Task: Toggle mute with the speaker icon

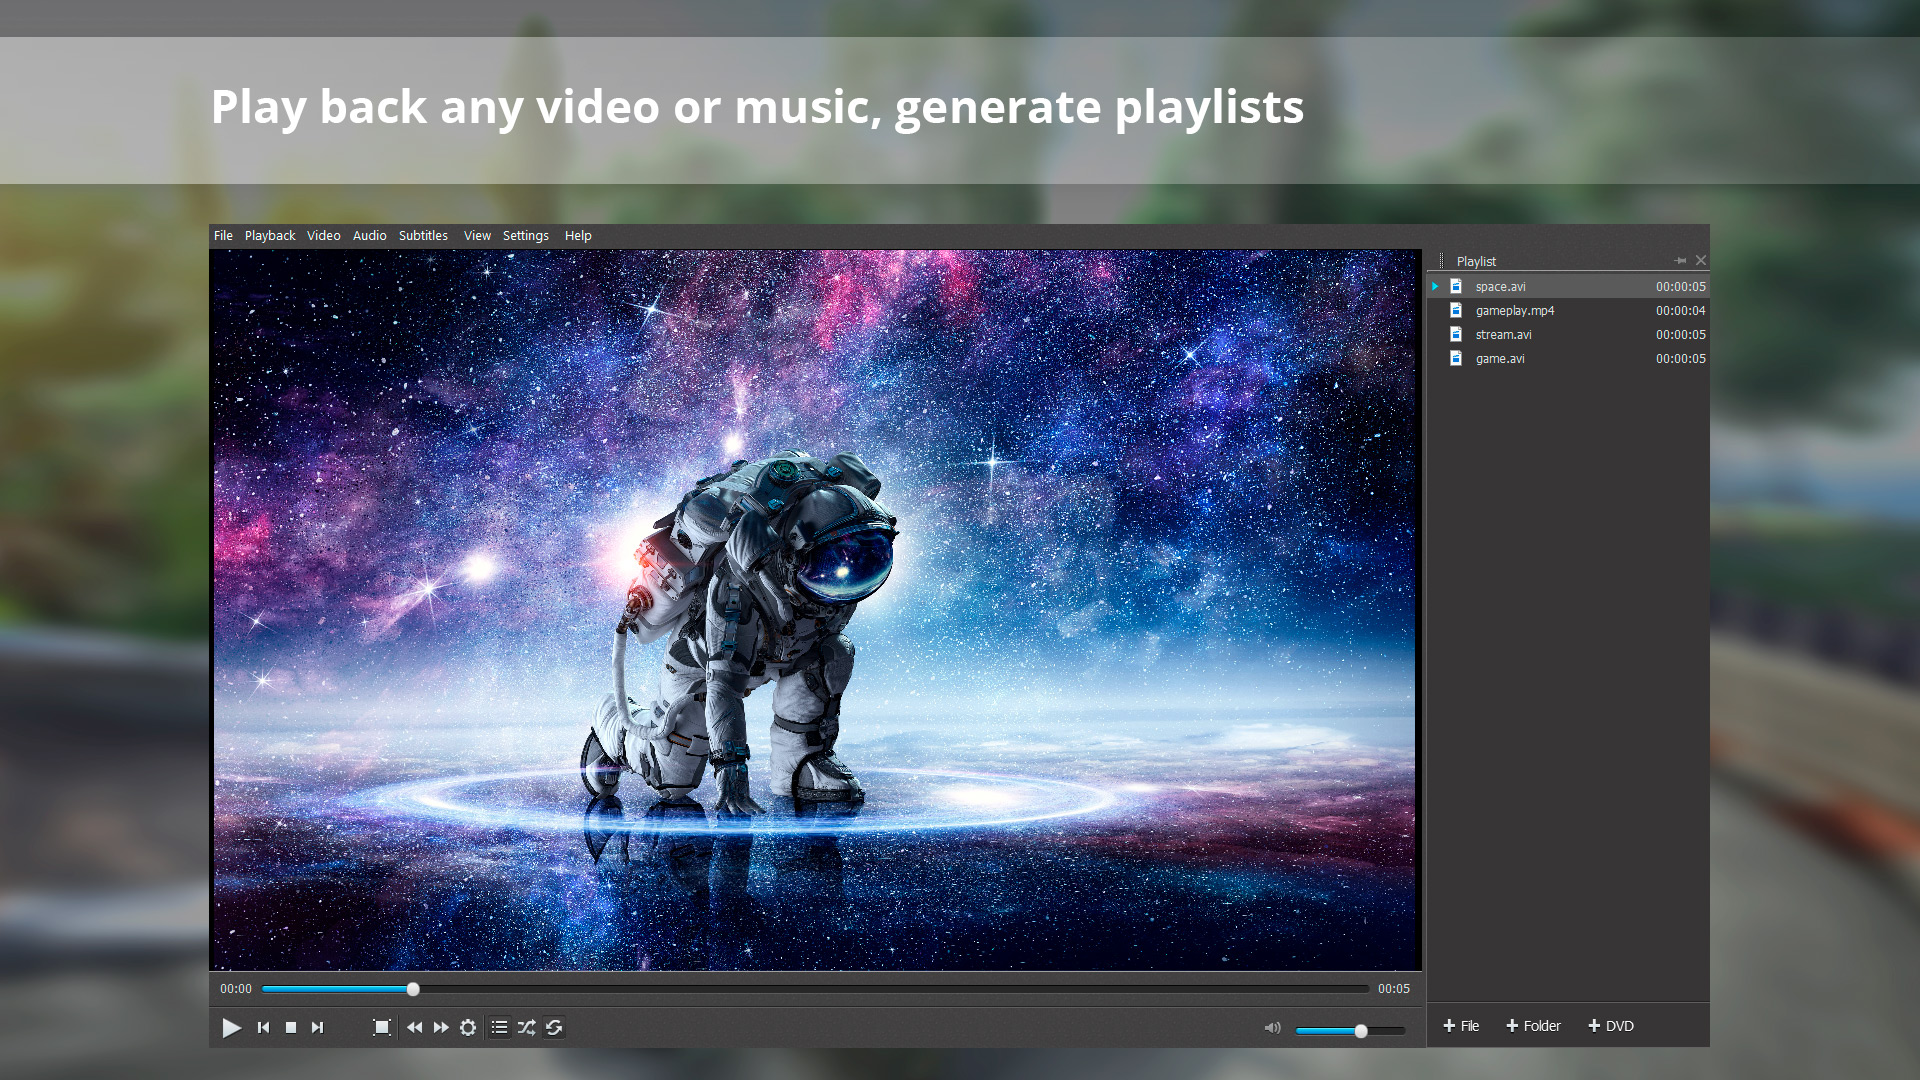Action: [x=1272, y=1027]
